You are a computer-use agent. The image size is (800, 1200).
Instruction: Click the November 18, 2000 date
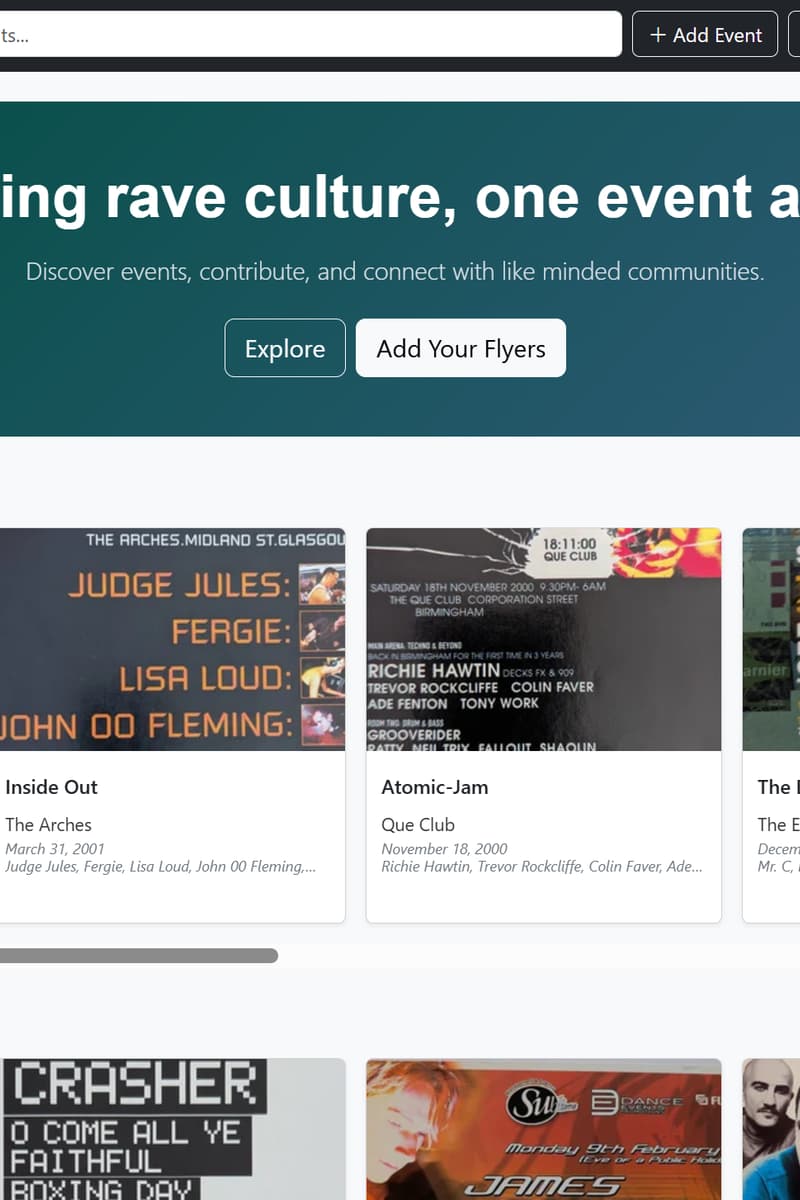pyautogui.click(x=444, y=849)
